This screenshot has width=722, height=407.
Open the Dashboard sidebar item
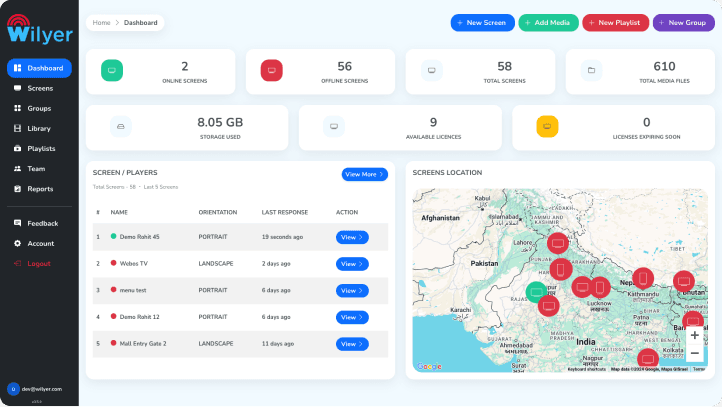point(39,68)
